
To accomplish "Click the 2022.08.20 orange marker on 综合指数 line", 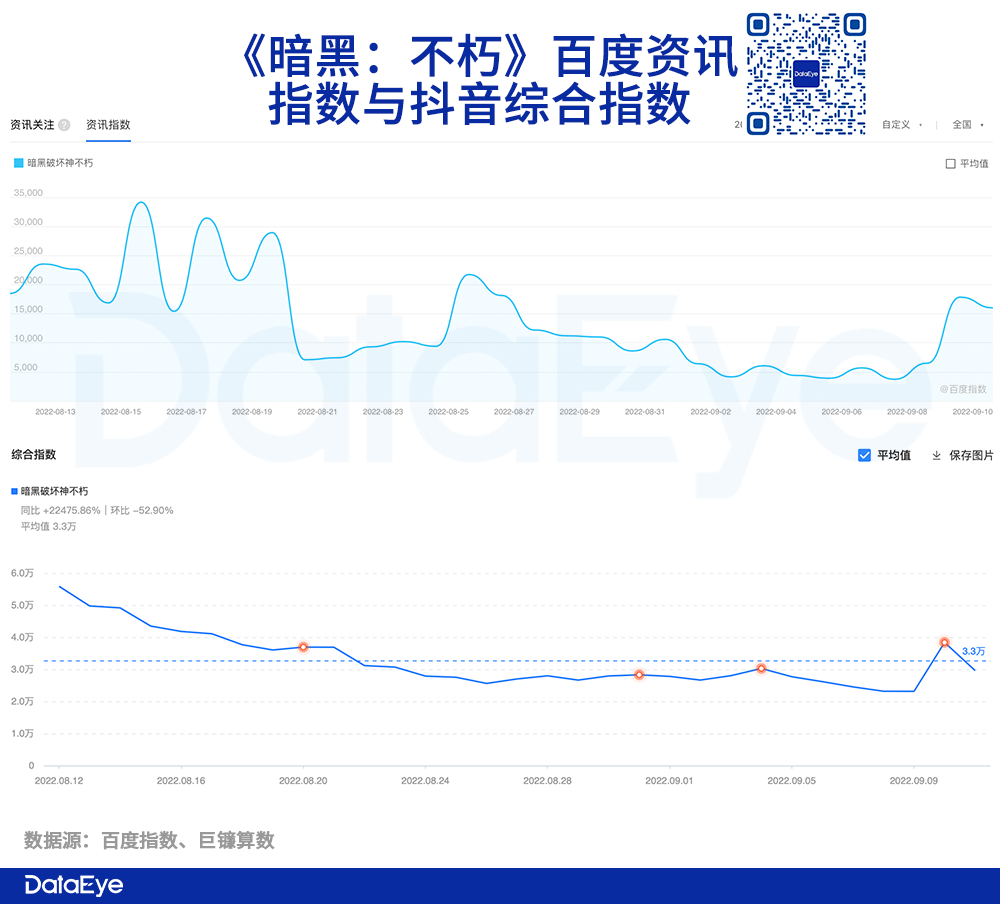I will (x=304, y=647).
